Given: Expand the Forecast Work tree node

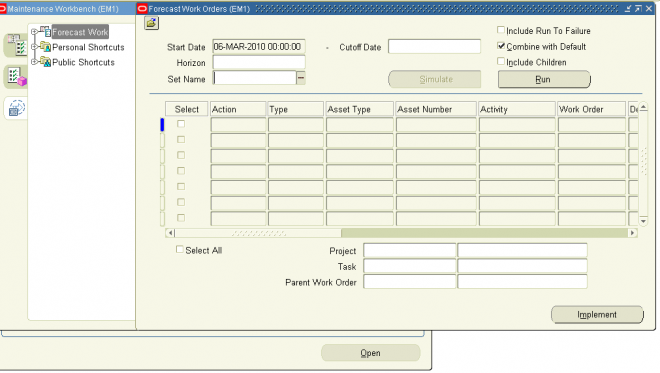Looking at the screenshot, I should point(35,32).
